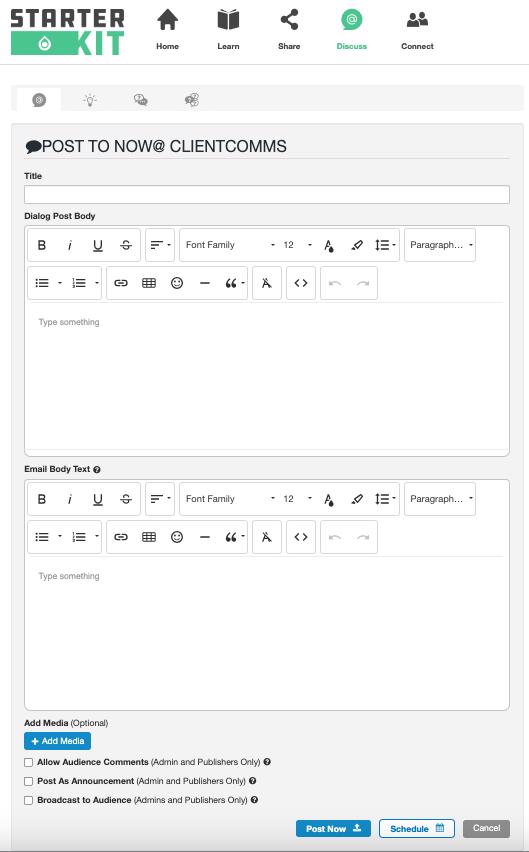Open the Learn section
Image resolution: width=529 pixels, height=852 pixels.
[228, 30]
